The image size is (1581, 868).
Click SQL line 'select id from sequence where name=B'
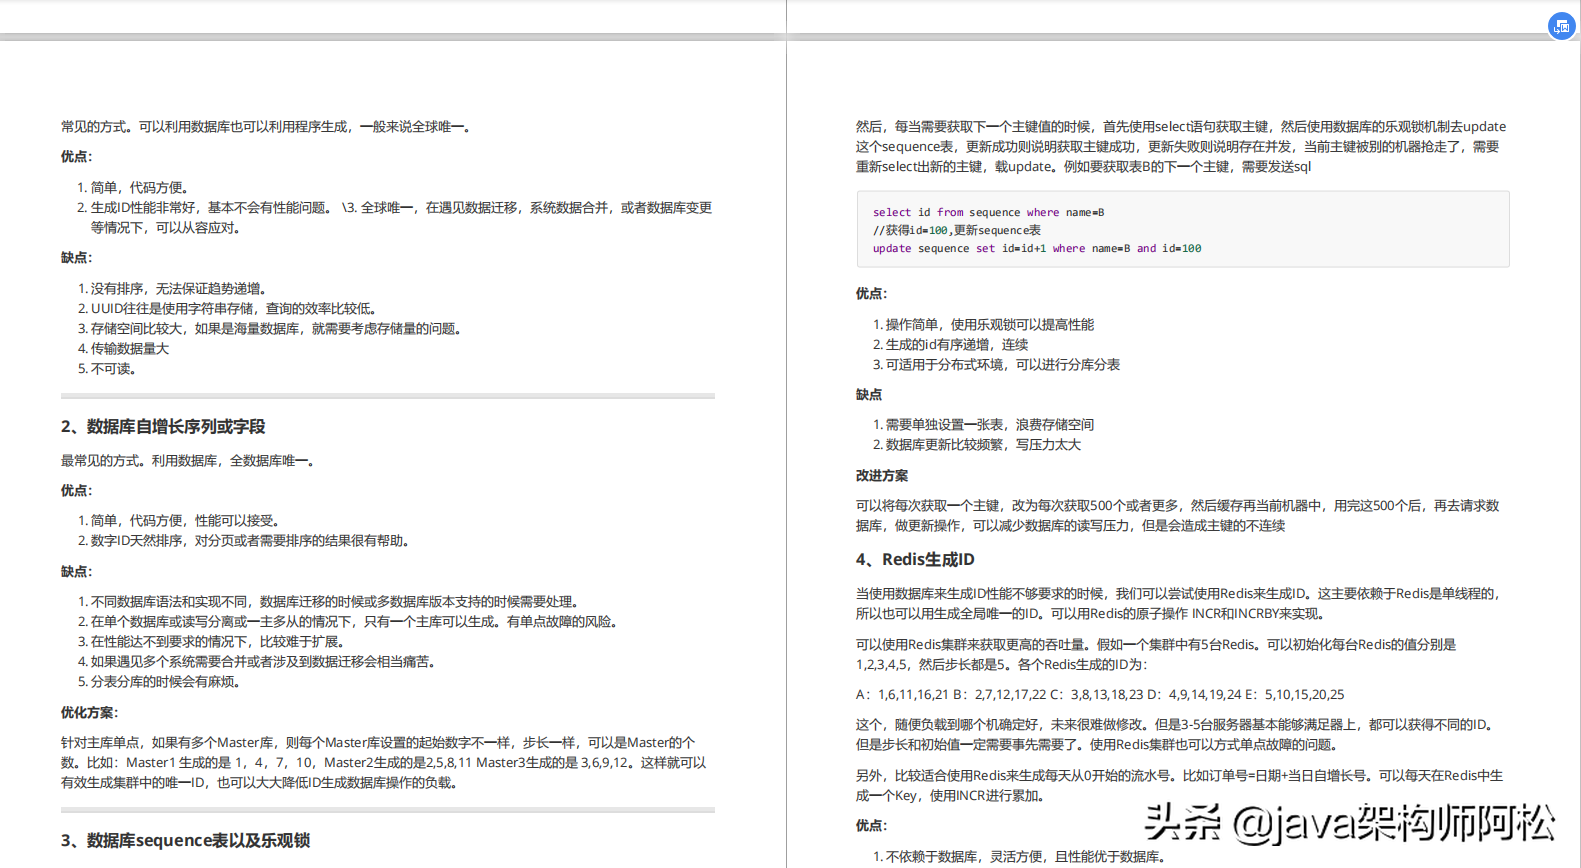[988, 212]
